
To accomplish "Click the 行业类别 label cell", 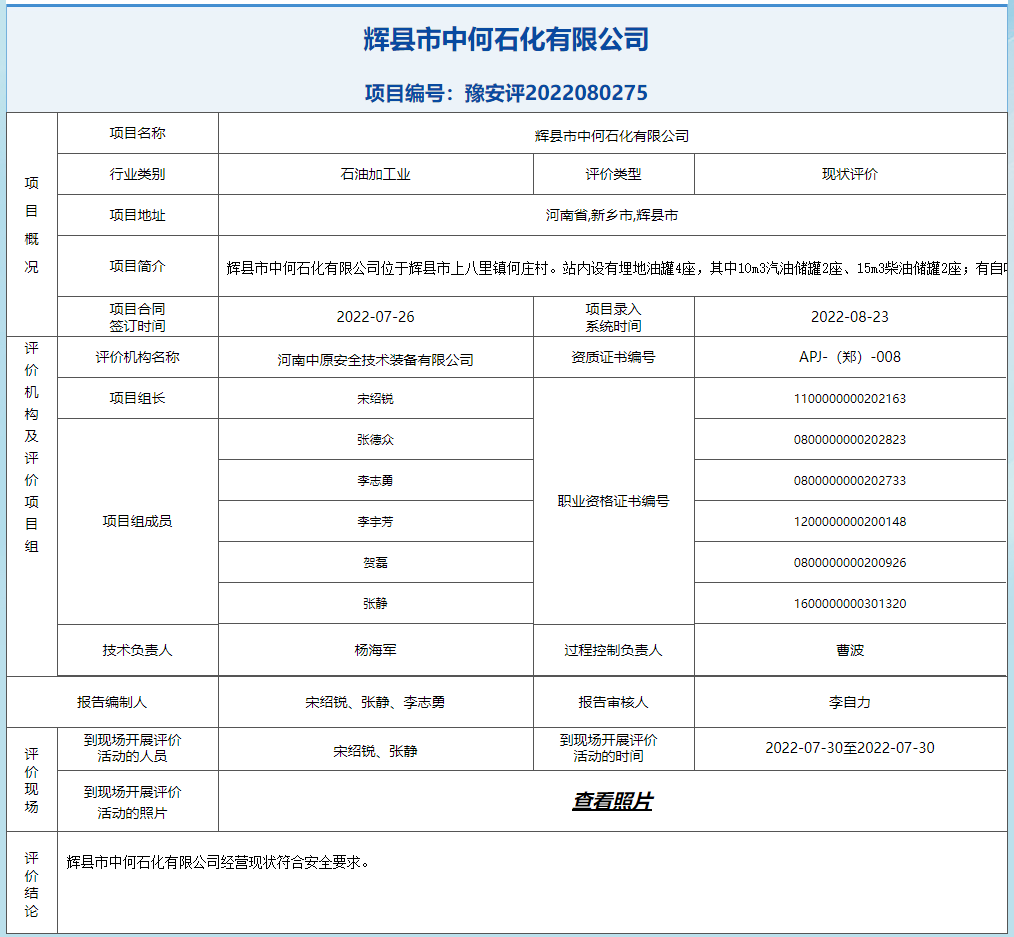I will (138, 174).
